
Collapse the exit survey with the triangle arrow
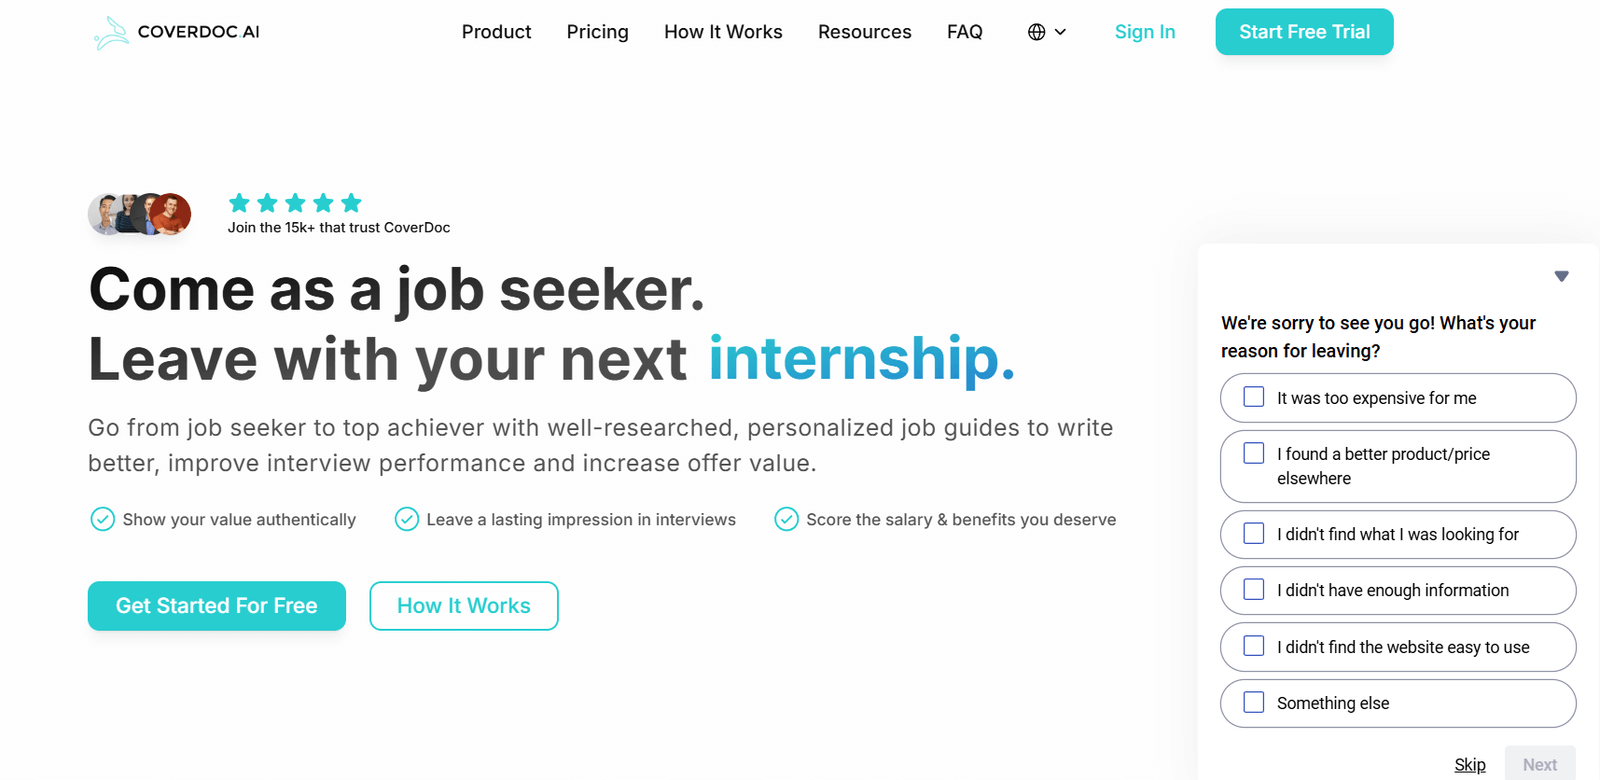pyautogui.click(x=1561, y=276)
